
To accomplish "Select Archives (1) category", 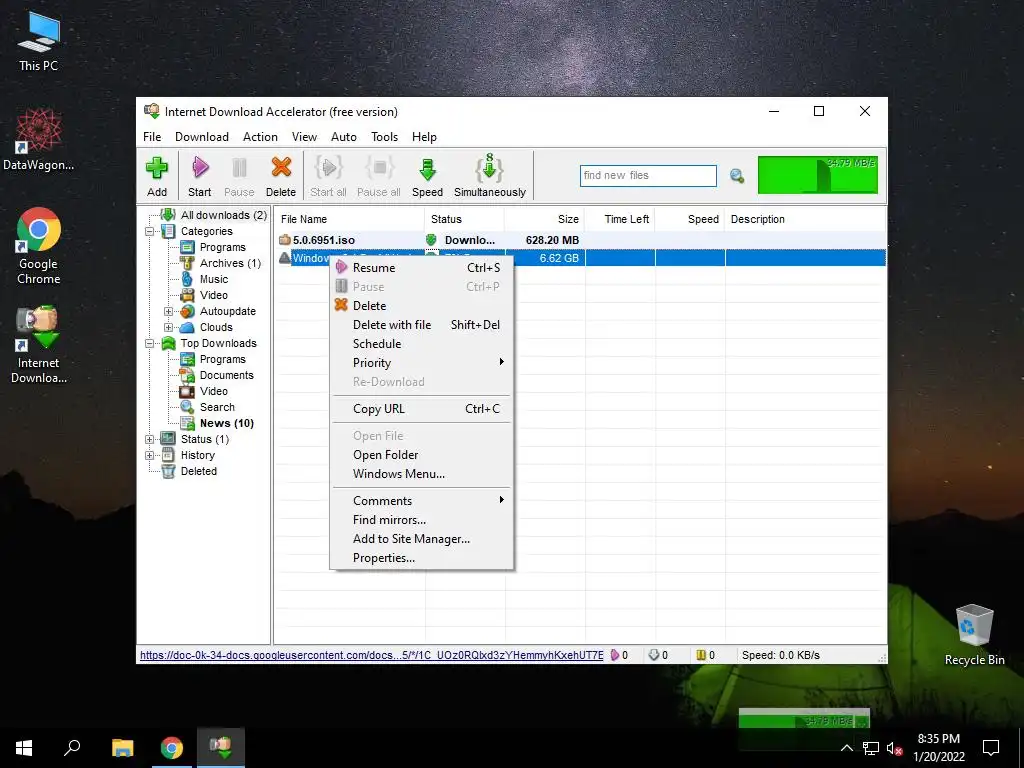I will [230, 263].
